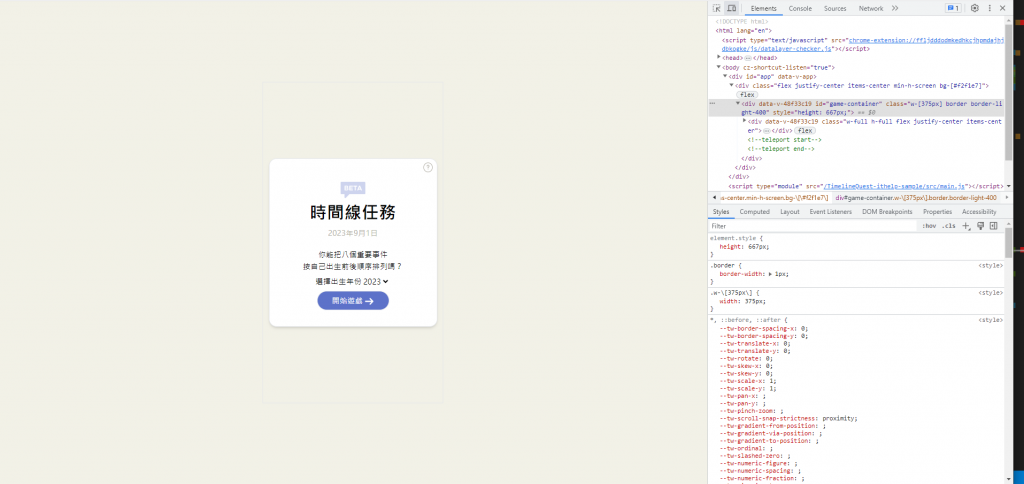The height and width of the screenshot is (484, 1024).
Task: Open the Styles sub-tab
Action: (721, 212)
